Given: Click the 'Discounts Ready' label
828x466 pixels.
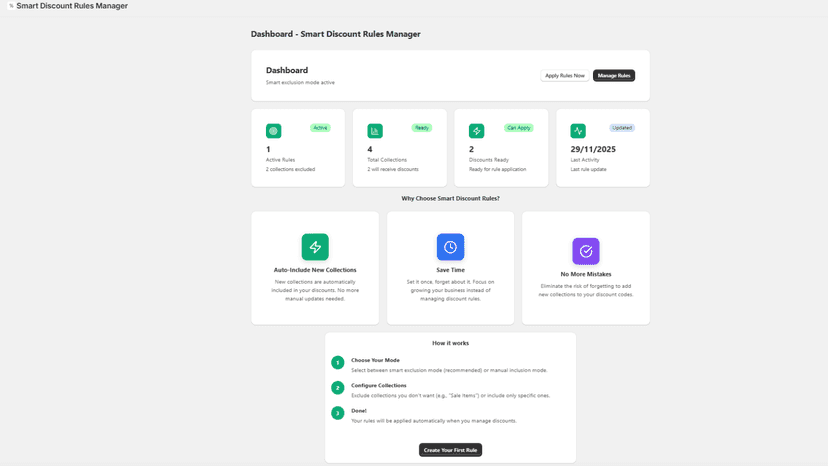Looking at the screenshot, I should 488,160.
